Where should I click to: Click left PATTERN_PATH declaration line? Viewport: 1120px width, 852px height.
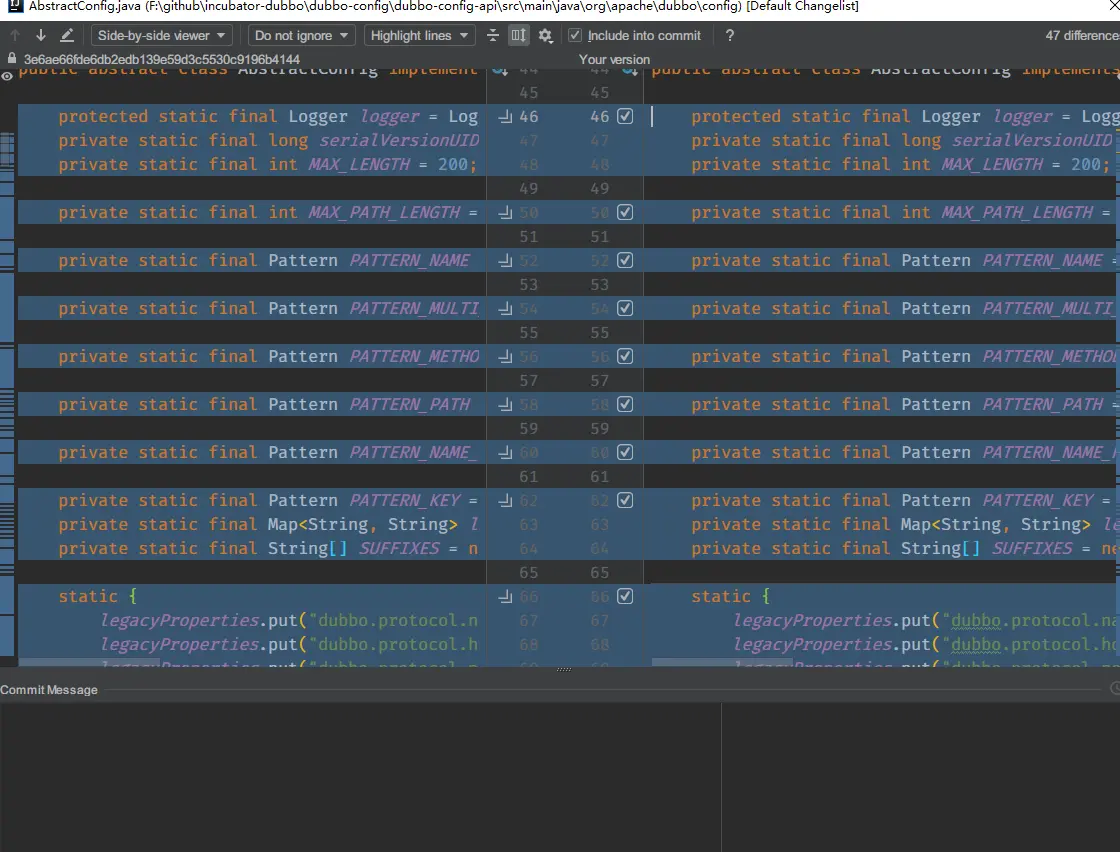click(264, 404)
